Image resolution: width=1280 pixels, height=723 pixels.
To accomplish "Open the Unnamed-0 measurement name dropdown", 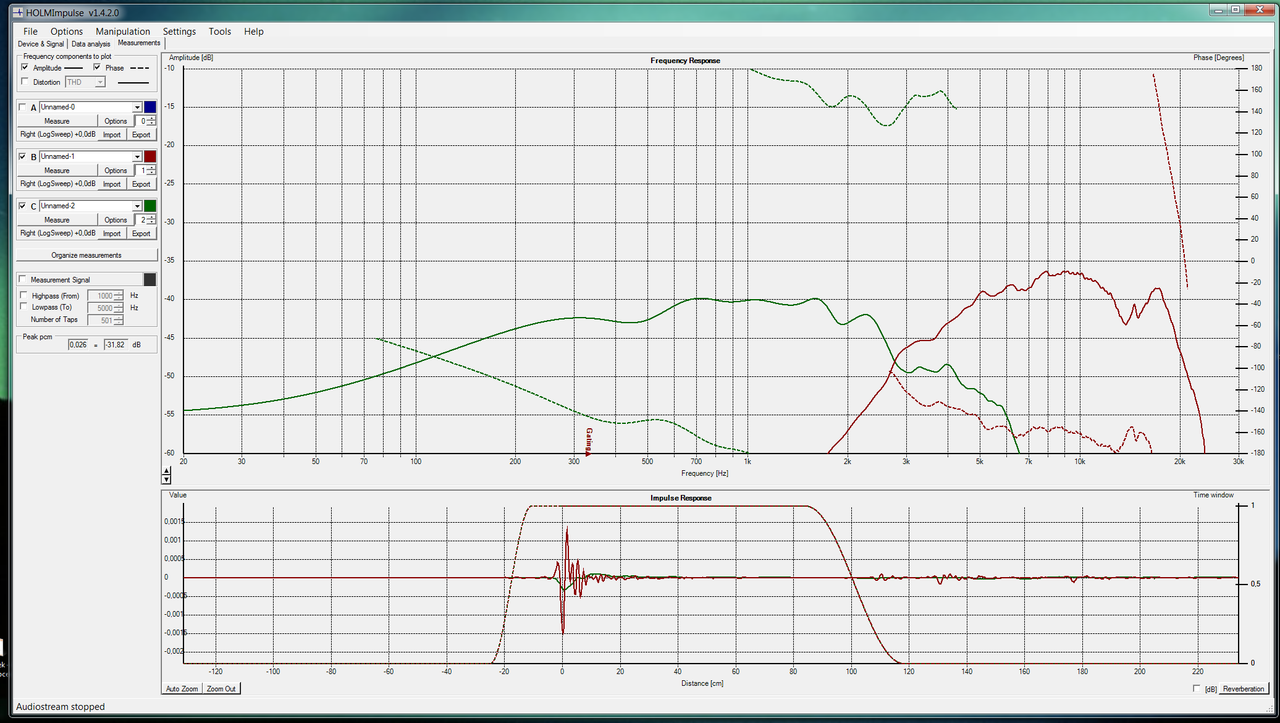I will (136, 107).
